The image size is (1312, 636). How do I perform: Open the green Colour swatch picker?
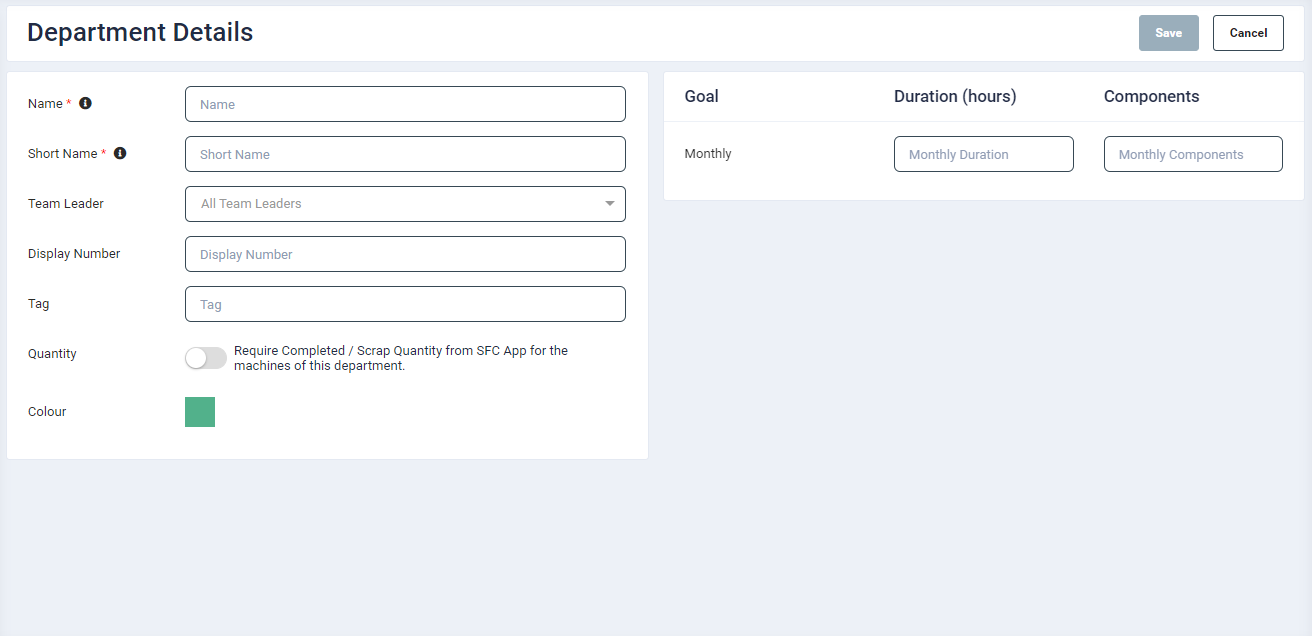tap(200, 412)
